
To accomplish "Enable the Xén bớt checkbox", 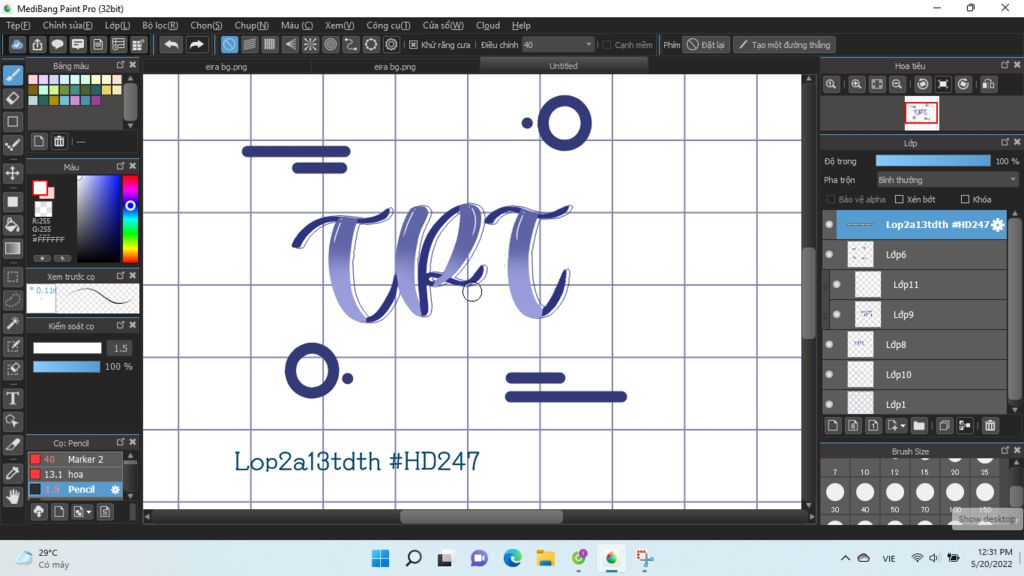I will click(899, 199).
